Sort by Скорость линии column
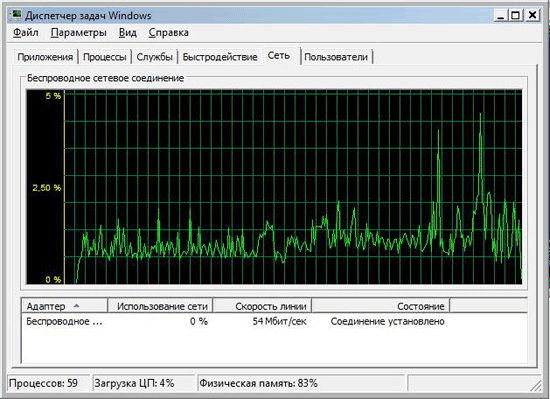Viewport: 550px width, 399px height. point(262,306)
